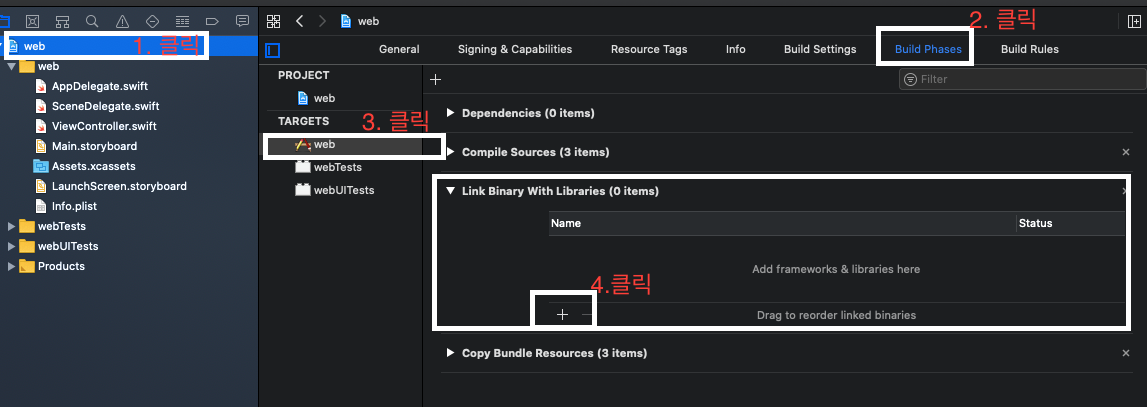The height and width of the screenshot is (407, 1147).
Task: Click the Products folder label
Action: 61,266
